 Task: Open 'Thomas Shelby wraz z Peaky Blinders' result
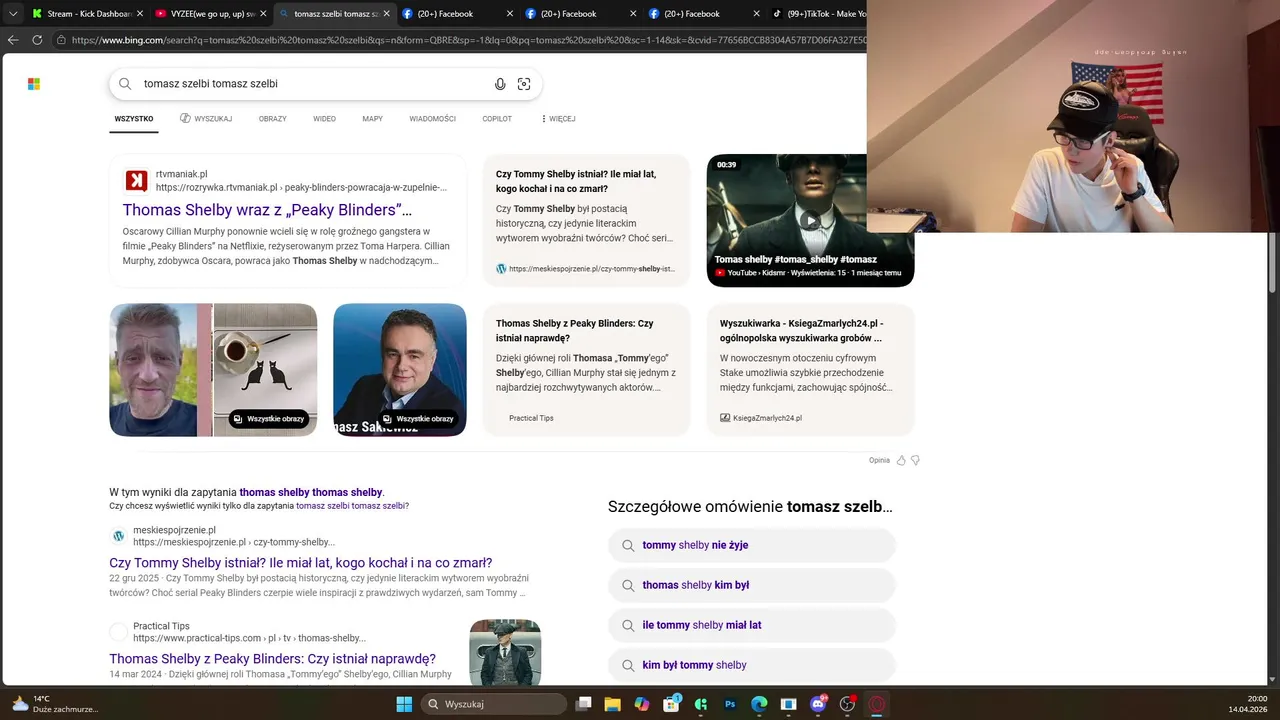(267, 210)
